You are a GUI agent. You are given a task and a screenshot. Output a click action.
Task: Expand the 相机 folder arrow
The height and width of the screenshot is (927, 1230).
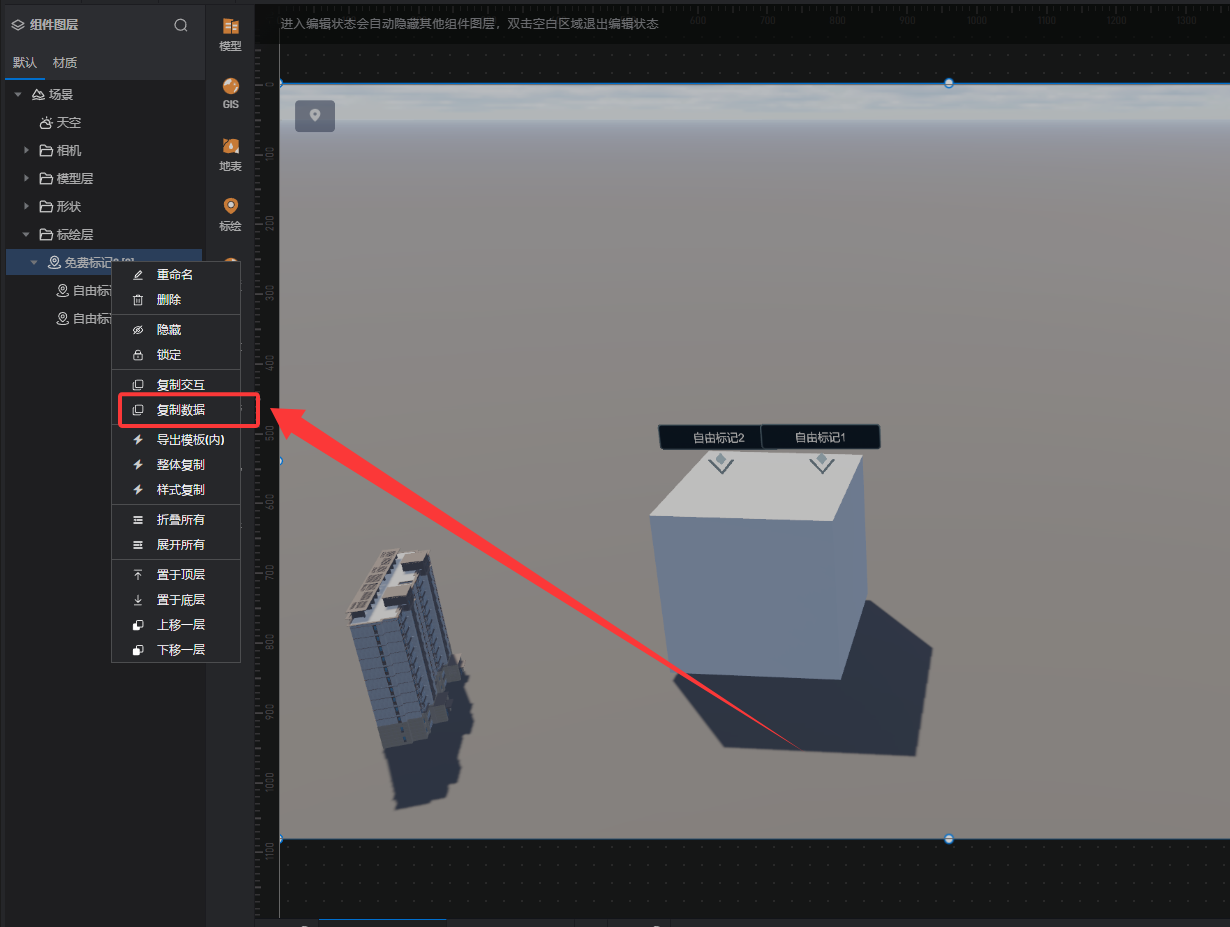tap(26, 150)
